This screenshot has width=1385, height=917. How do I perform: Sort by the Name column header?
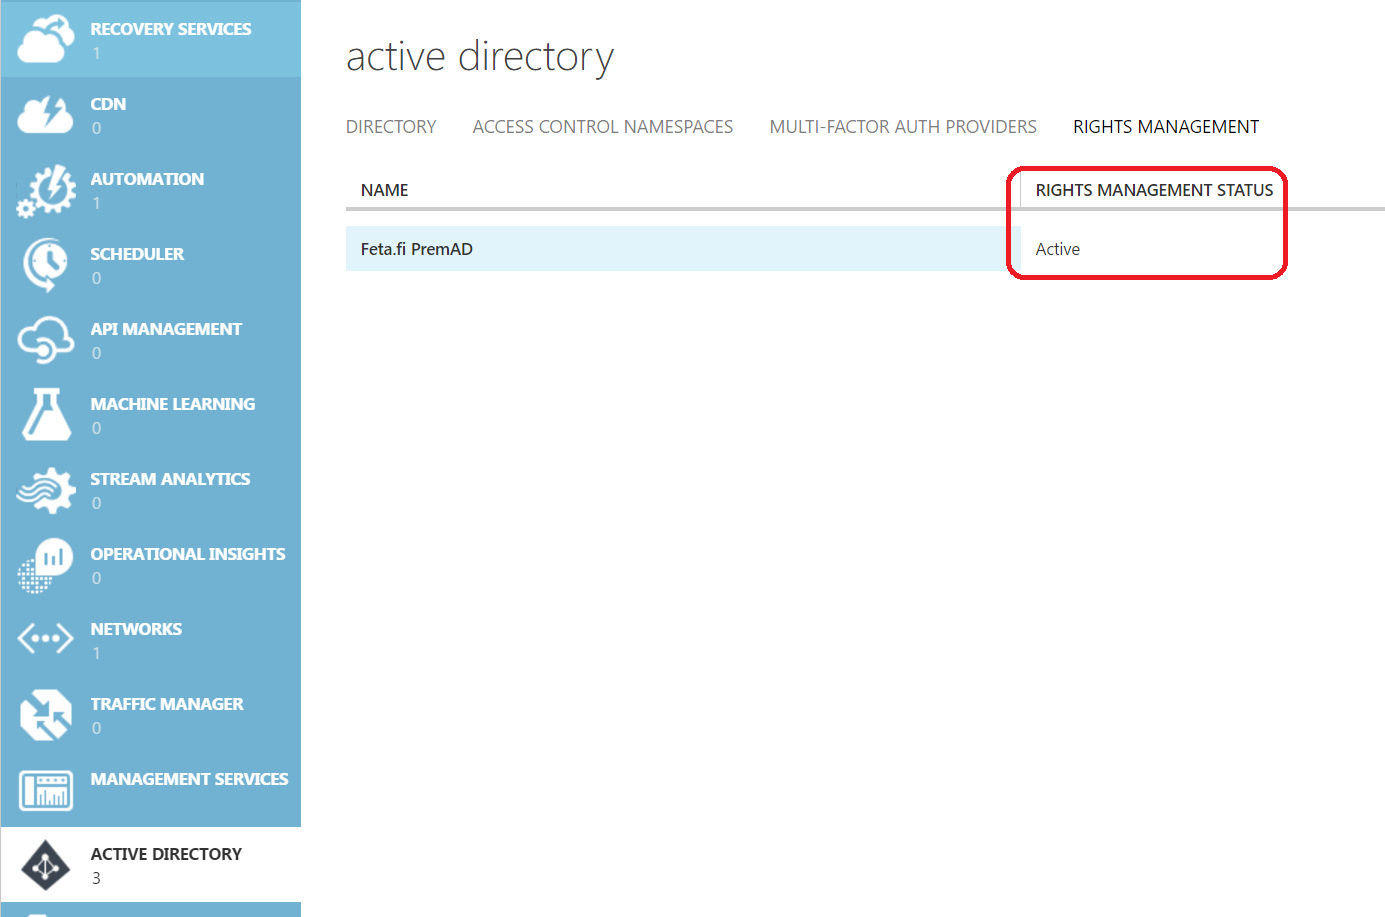[384, 190]
